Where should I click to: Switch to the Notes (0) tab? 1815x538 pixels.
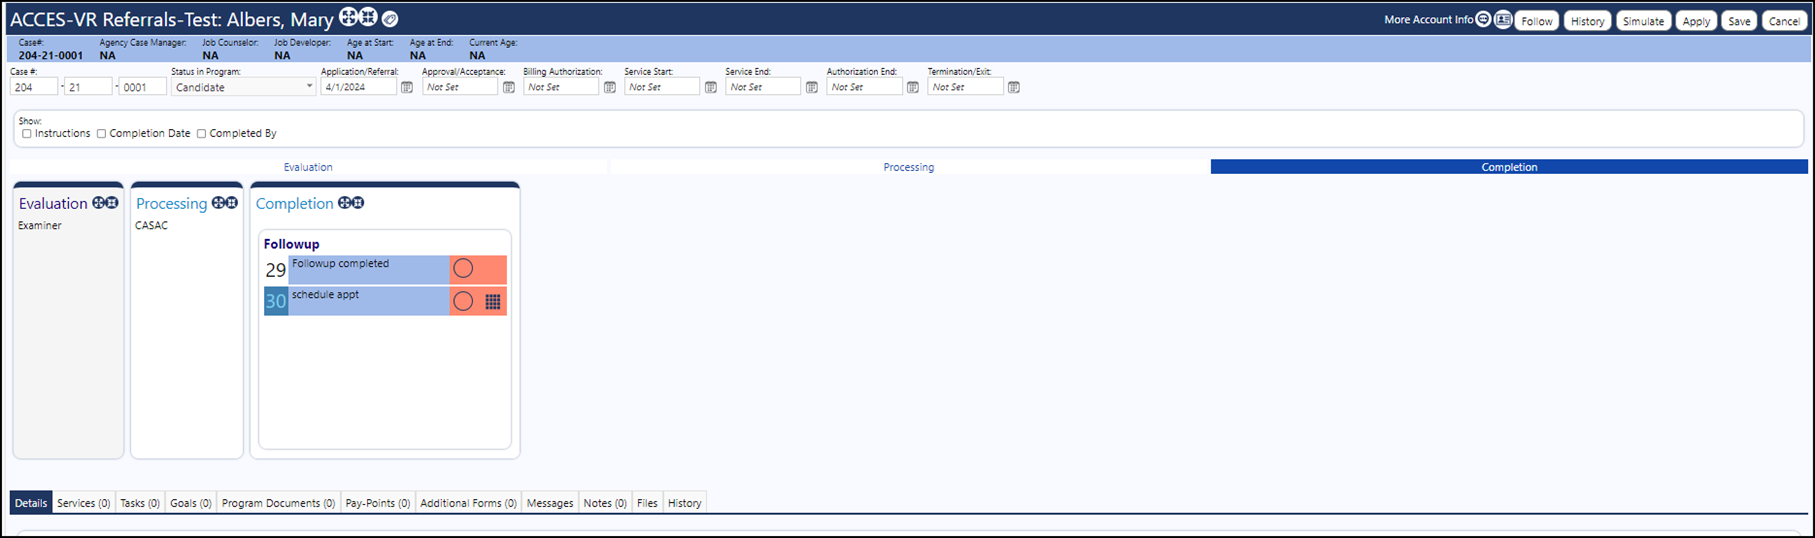click(605, 503)
